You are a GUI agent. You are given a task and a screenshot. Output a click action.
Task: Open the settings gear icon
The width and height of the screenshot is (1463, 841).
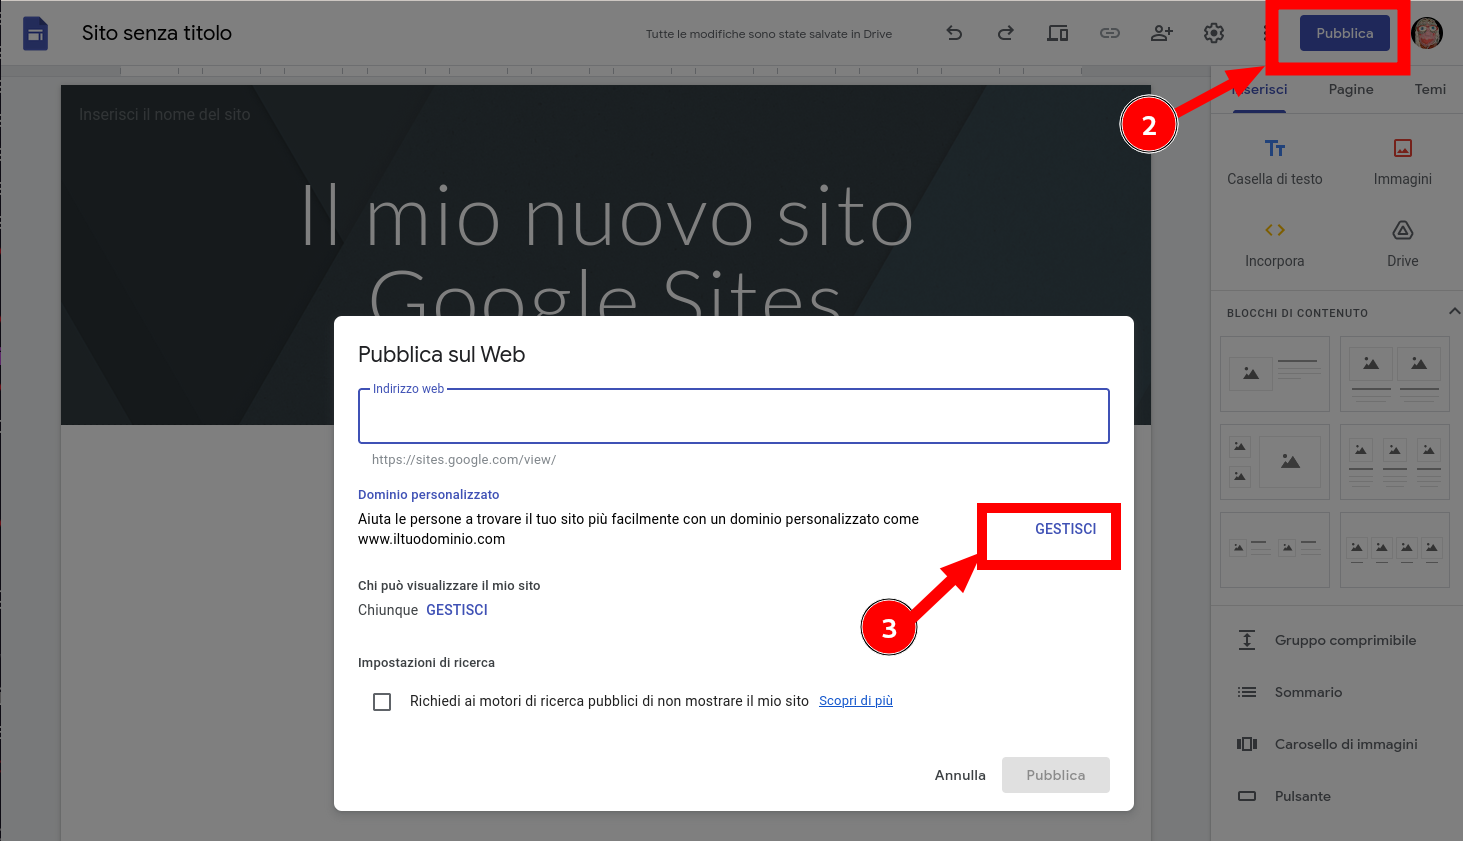(1214, 33)
